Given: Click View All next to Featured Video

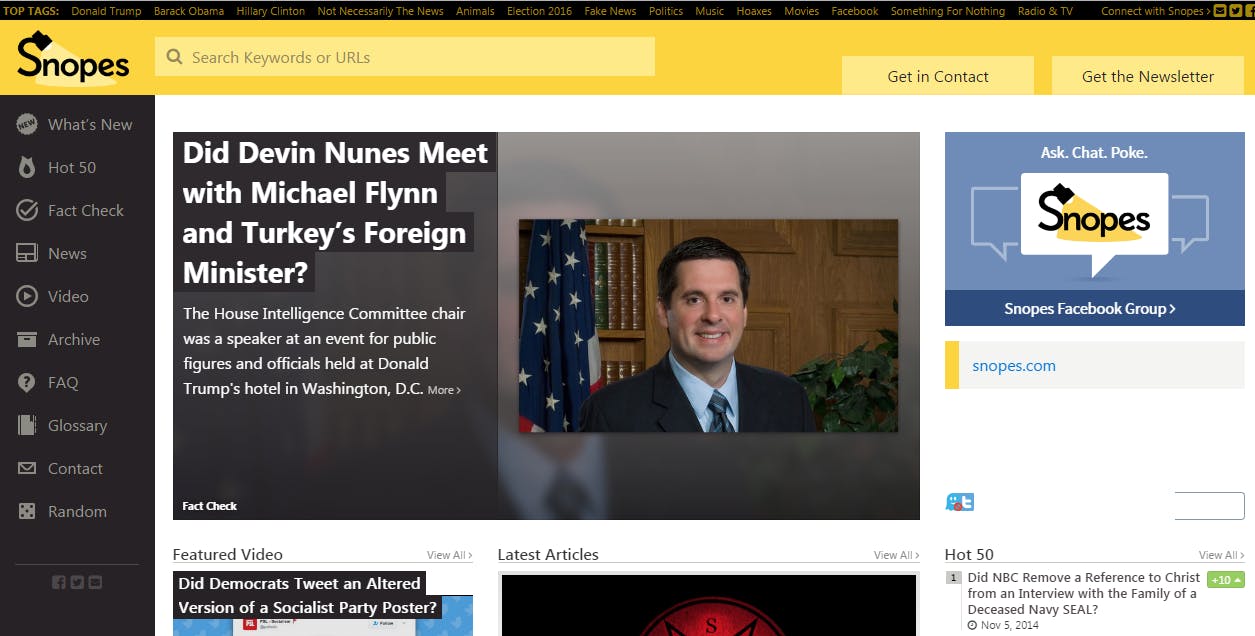Looking at the screenshot, I should click(x=449, y=555).
